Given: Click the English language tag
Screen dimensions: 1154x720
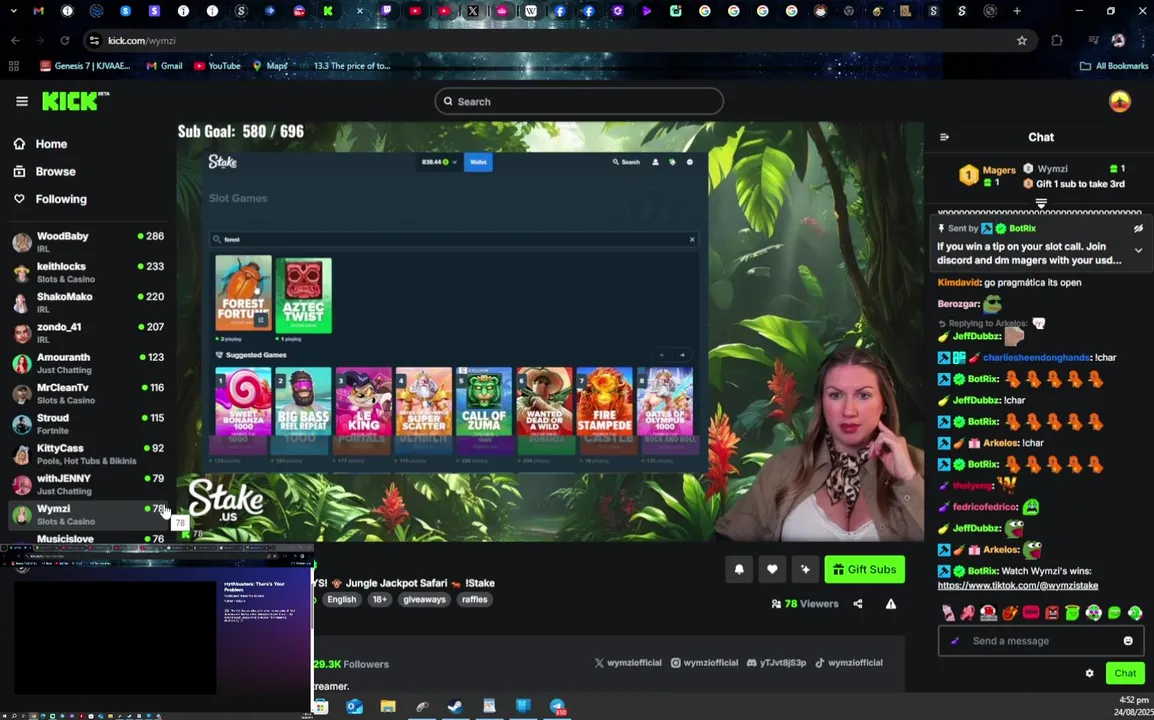Looking at the screenshot, I should pyautogui.click(x=341, y=599).
